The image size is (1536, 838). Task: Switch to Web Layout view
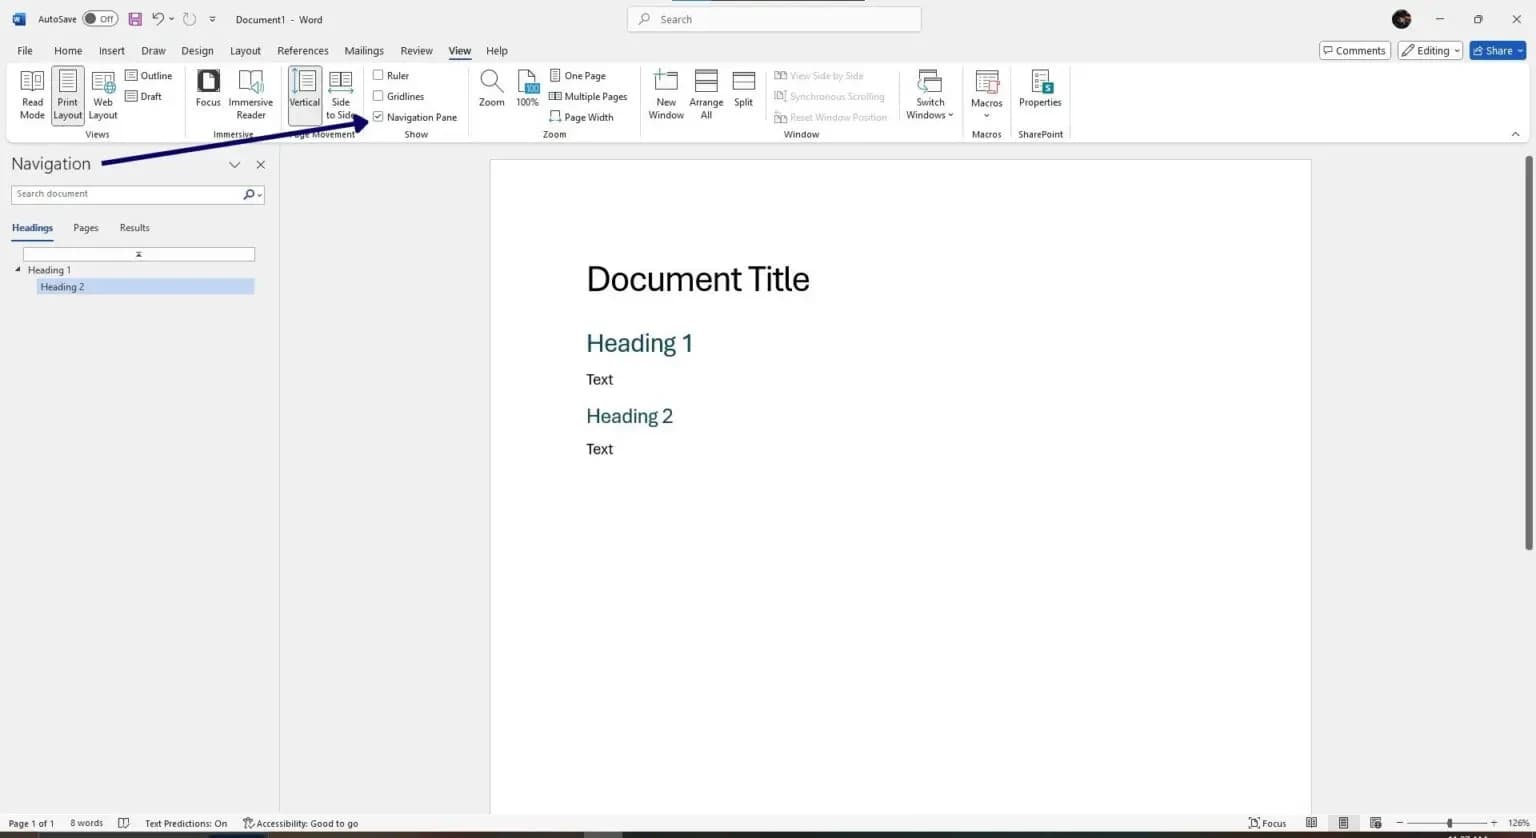click(x=103, y=94)
